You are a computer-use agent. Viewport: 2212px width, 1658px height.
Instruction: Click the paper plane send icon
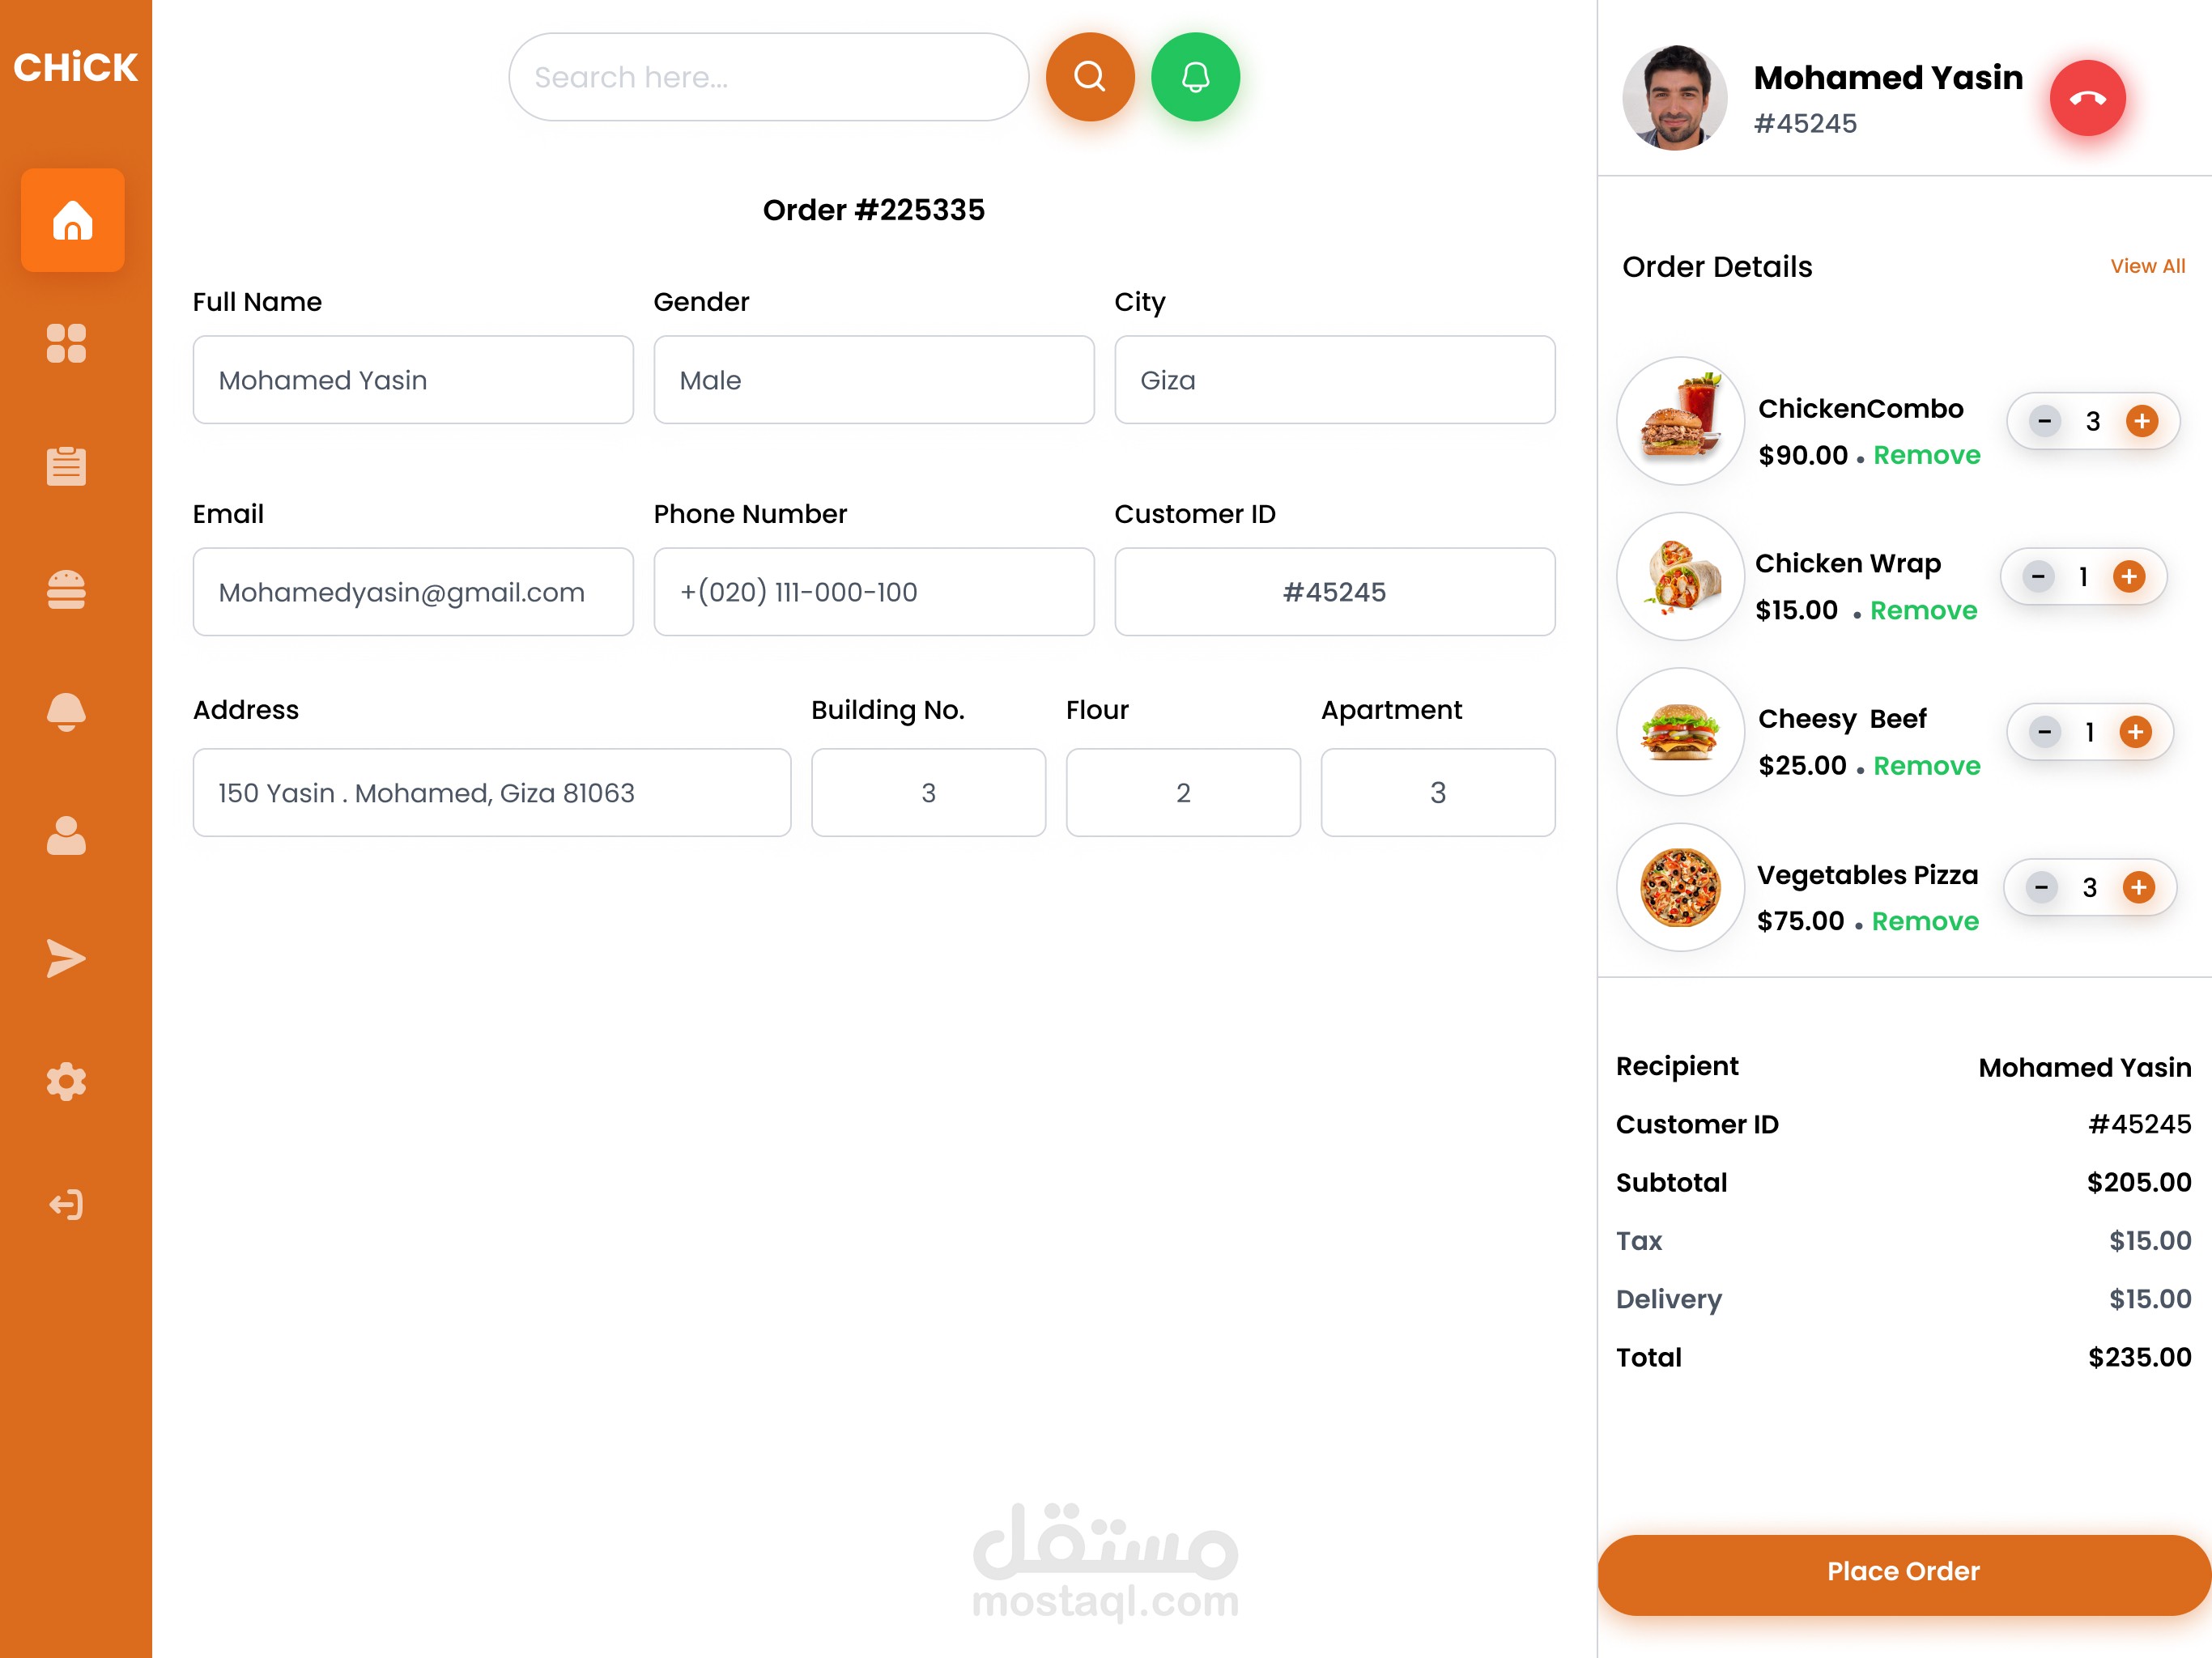pos(66,958)
